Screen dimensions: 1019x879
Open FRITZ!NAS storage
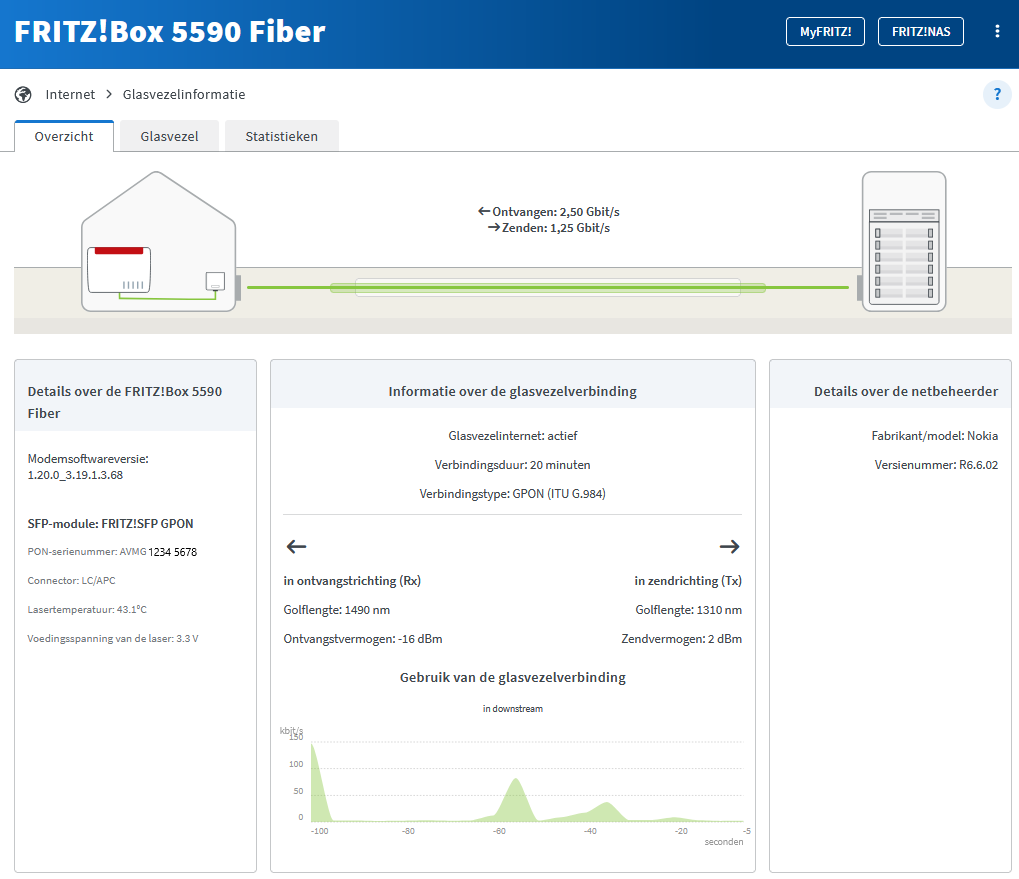click(920, 31)
